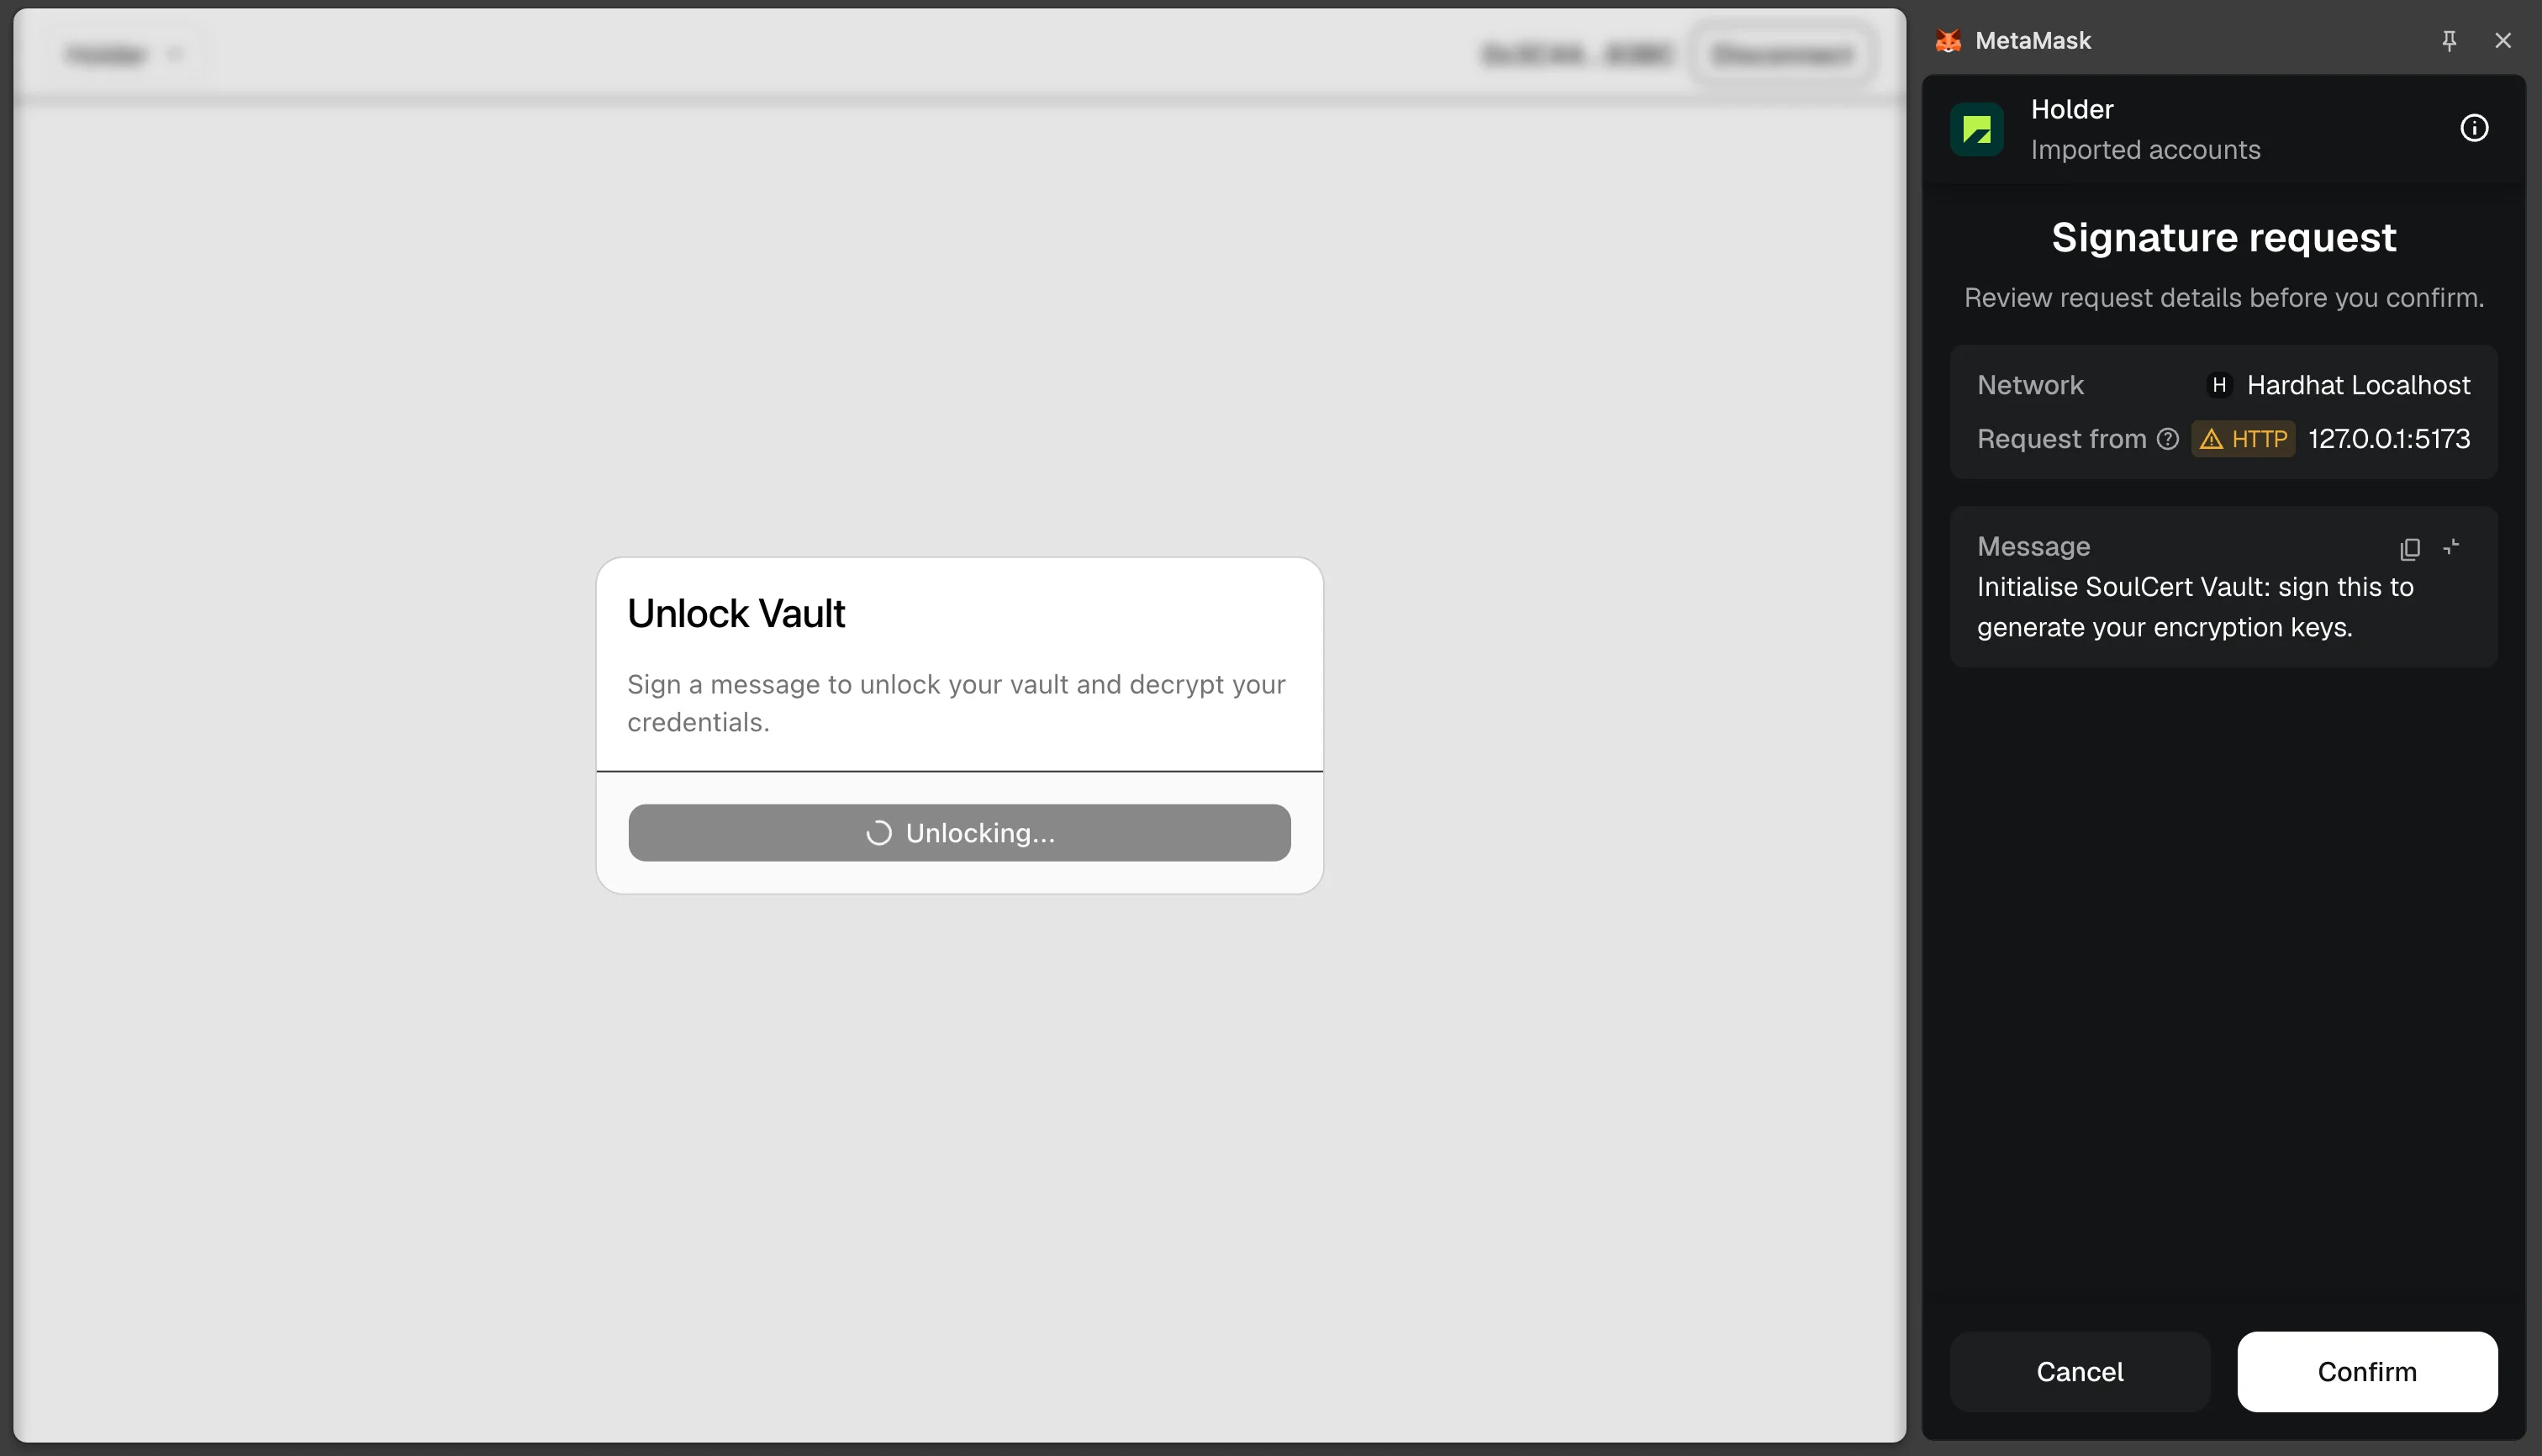Image resolution: width=2542 pixels, height=1456 pixels.
Task: Open the Holder account avatar icon
Action: [1977, 129]
